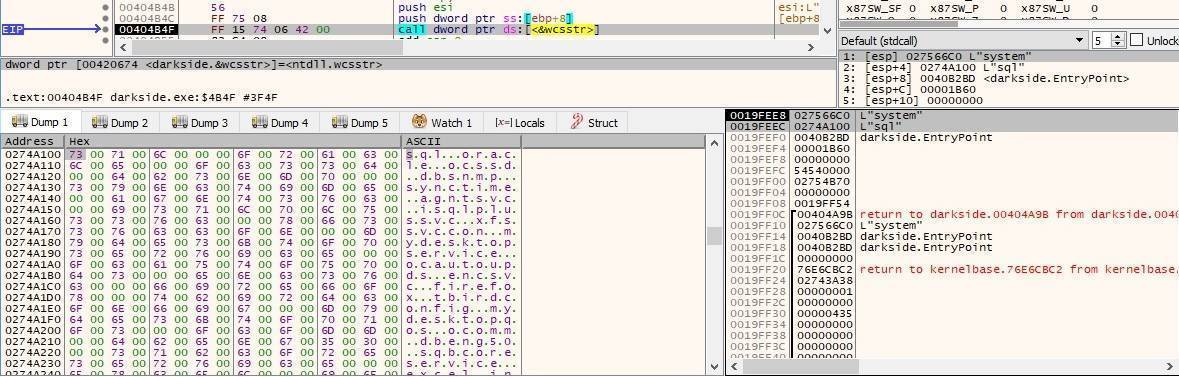Image resolution: width=1179 pixels, height=377 pixels.
Task: Select stack entry 0019FF0C return to darkside.00404A9B
Action: pos(952,214)
